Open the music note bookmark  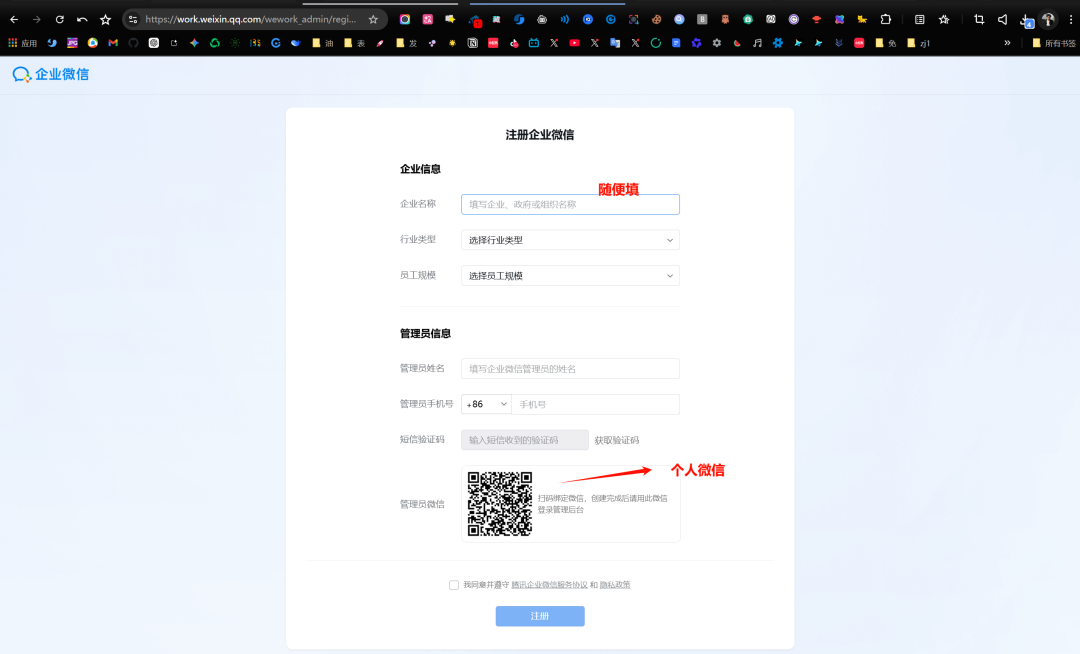click(757, 43)
